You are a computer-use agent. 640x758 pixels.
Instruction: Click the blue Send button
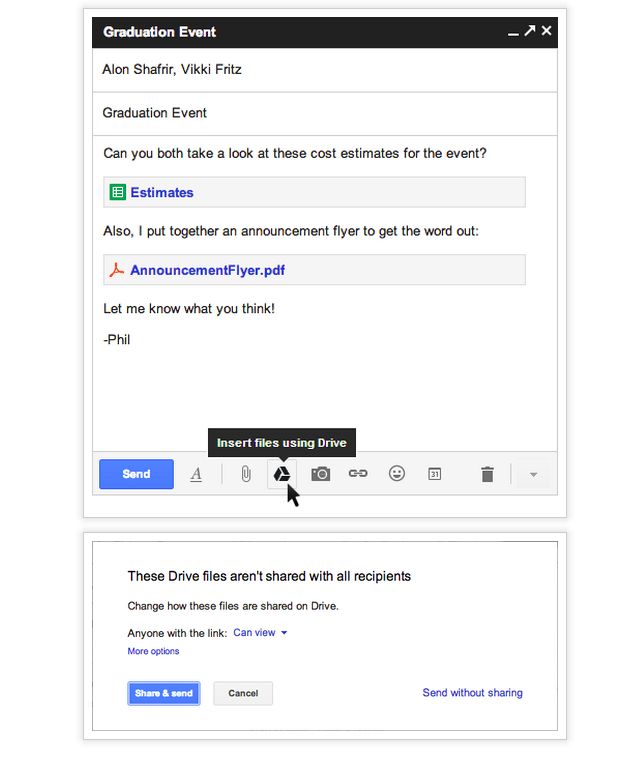136,474
